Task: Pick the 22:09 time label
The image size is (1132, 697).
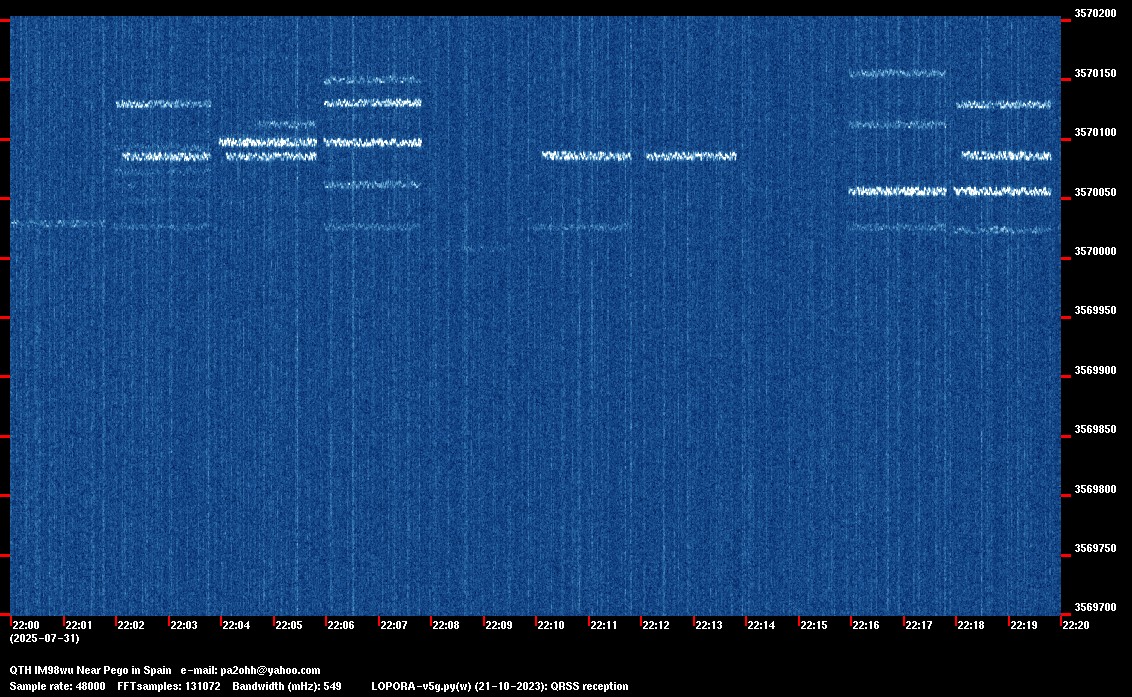Action: (498, 625)
